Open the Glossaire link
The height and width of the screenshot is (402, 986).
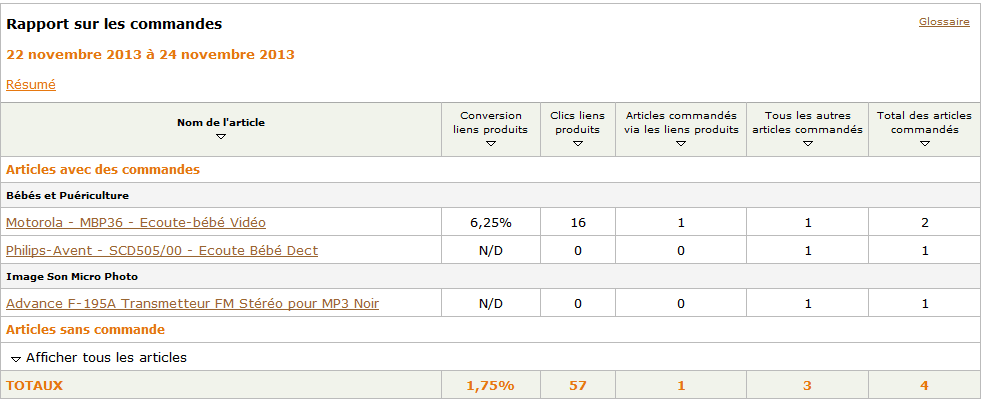coord(944,22)
